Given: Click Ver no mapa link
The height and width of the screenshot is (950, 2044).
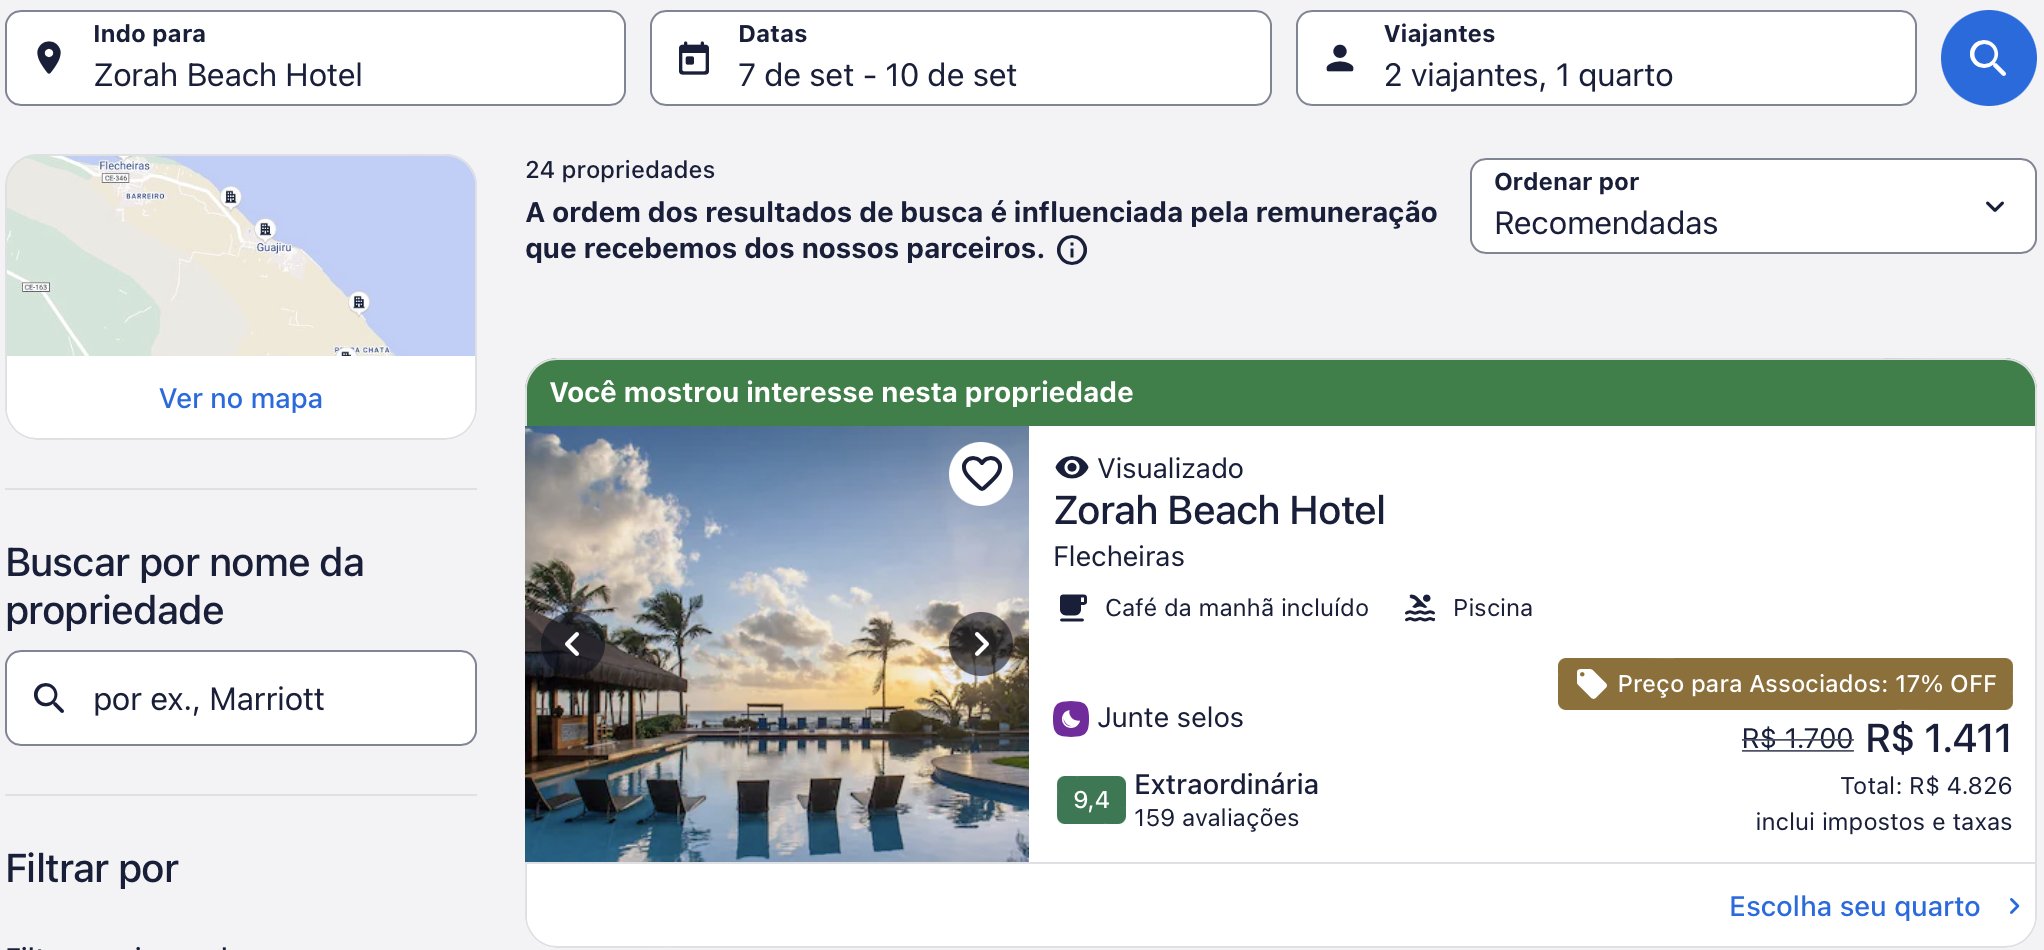Looking at the screenshot, I should [x=241, y=398].
